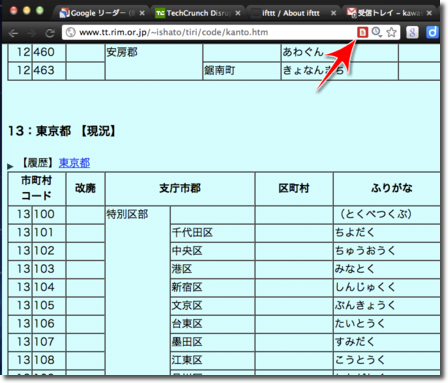The width and height of the screenshot is (448, 383).
Task: Click the globe site icon in address bar
Action: pos(70,32)
